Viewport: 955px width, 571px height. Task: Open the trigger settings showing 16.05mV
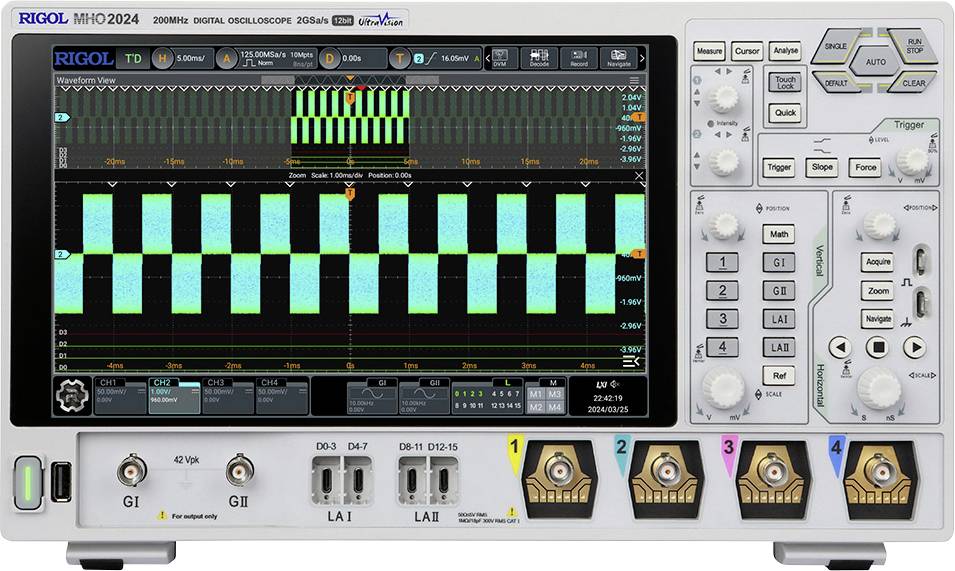click(445, 58)
